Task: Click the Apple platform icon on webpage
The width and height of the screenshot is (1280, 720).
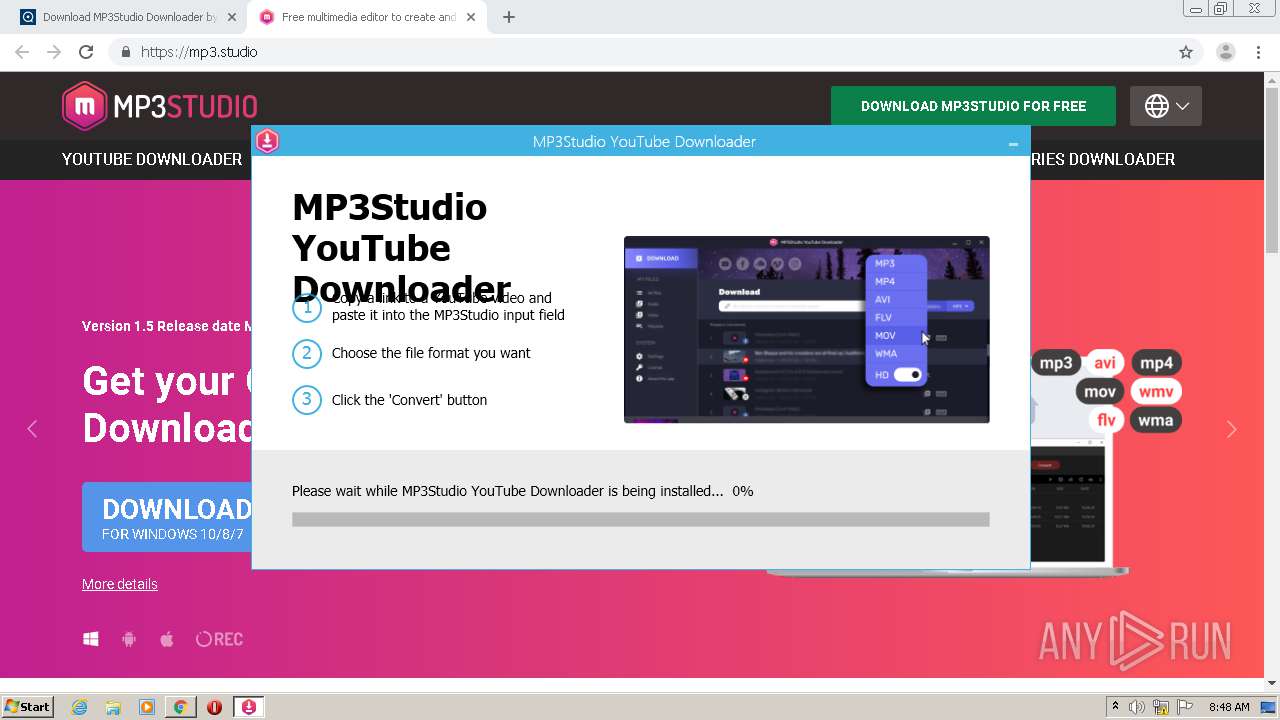Action: click(167, 639)
